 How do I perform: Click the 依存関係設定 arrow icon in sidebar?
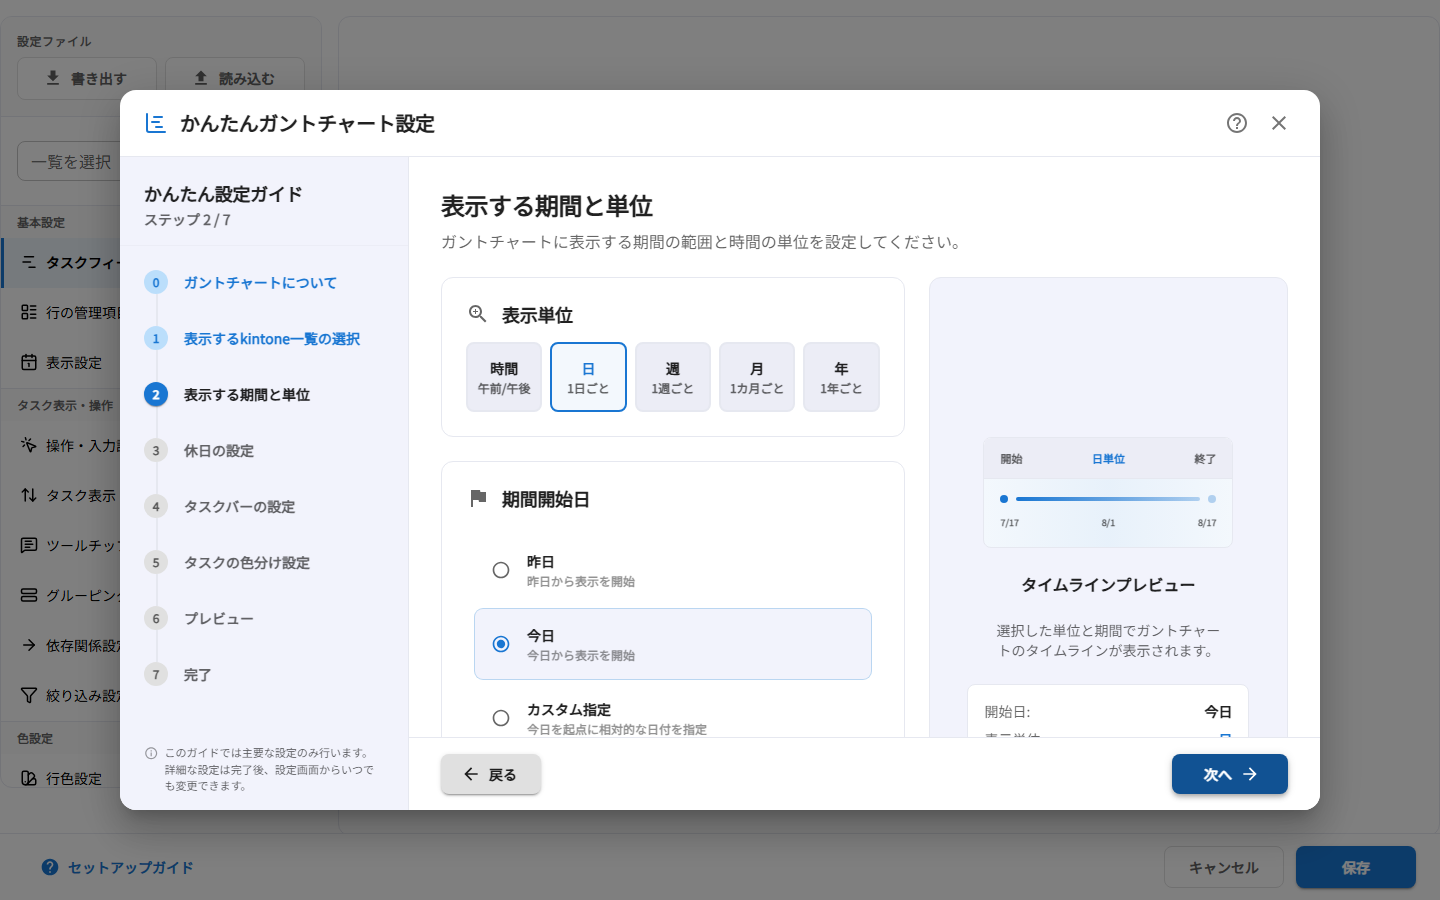click(x=29, y=645)
